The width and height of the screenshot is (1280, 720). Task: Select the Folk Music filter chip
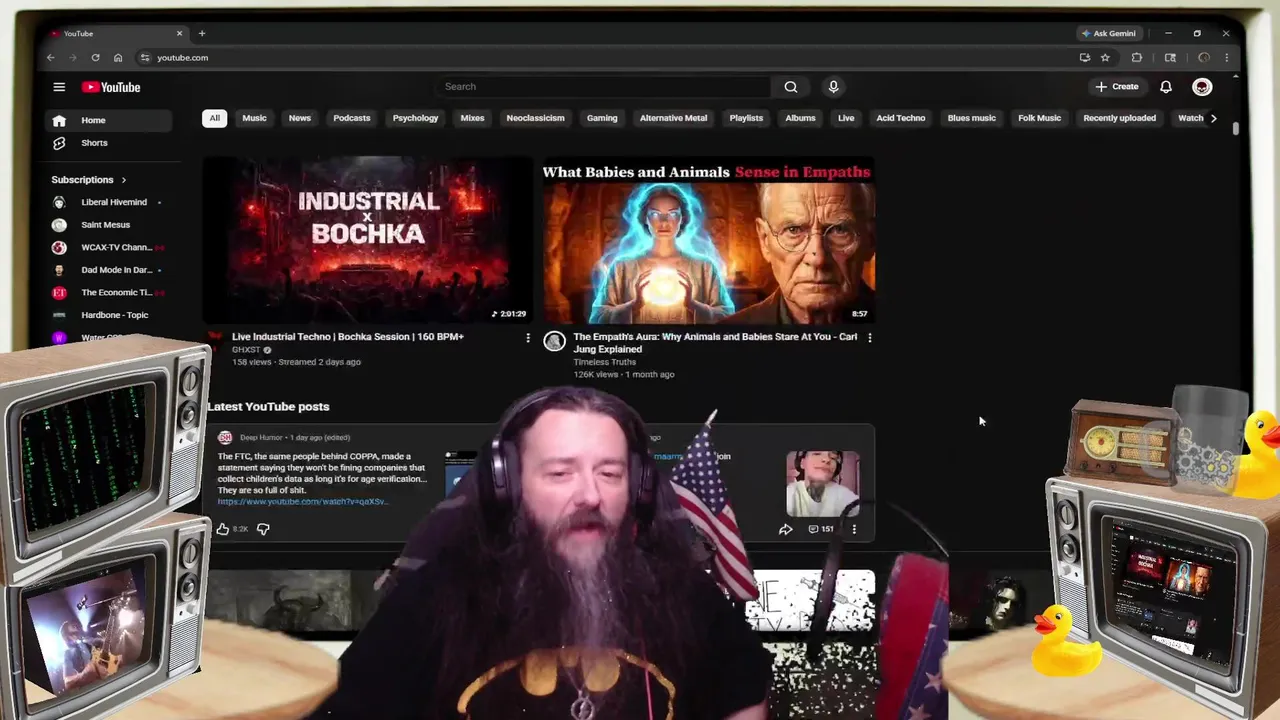[x=1040, y=118]
